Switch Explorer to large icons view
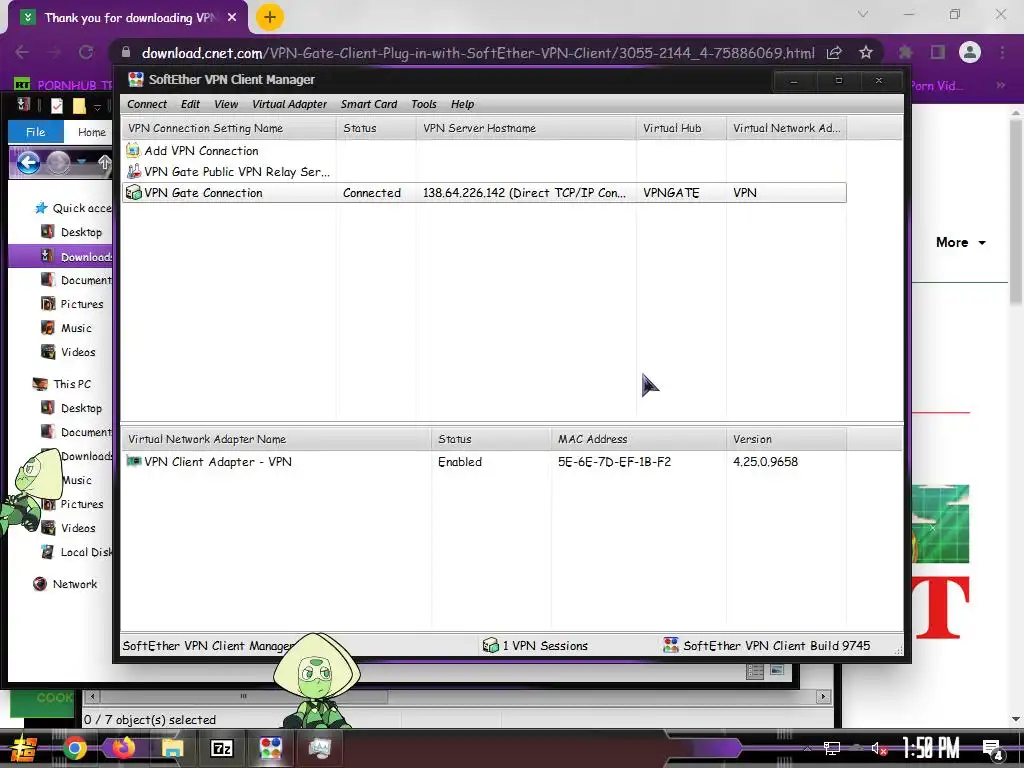Viewport: 1024px width, 768px height. pos(777,670)
